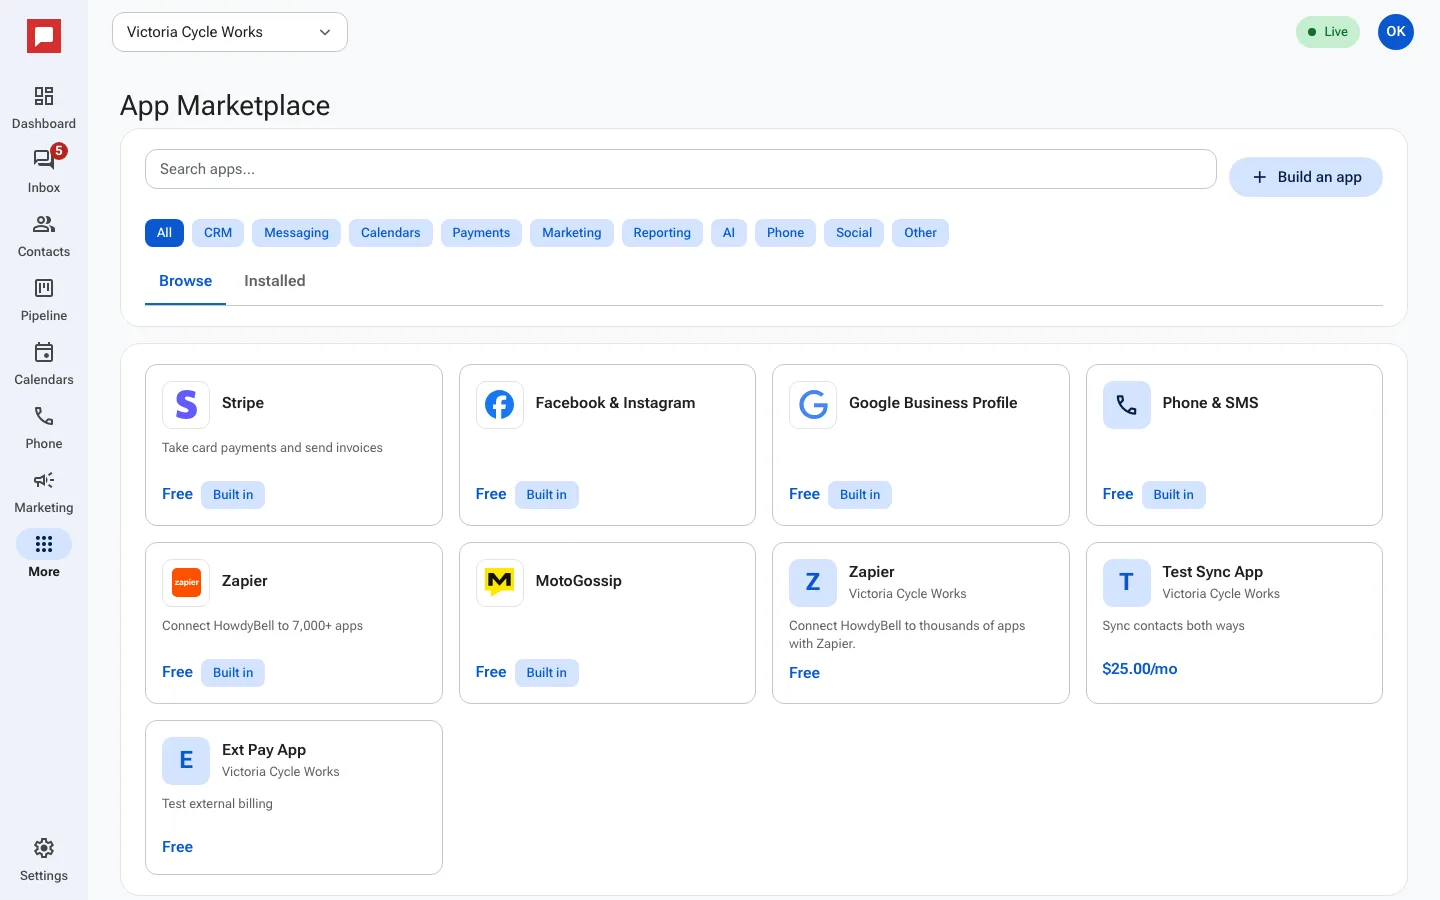Click 'Sync contacts both ways' description

pyautogui.click(x=1174, y=626)
